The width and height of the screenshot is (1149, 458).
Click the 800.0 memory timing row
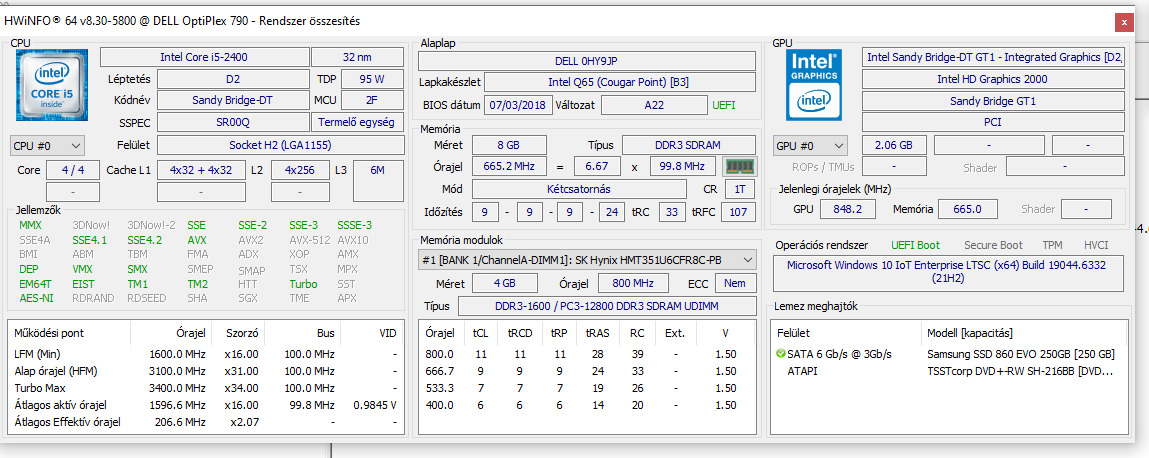(x=587, y=354)
